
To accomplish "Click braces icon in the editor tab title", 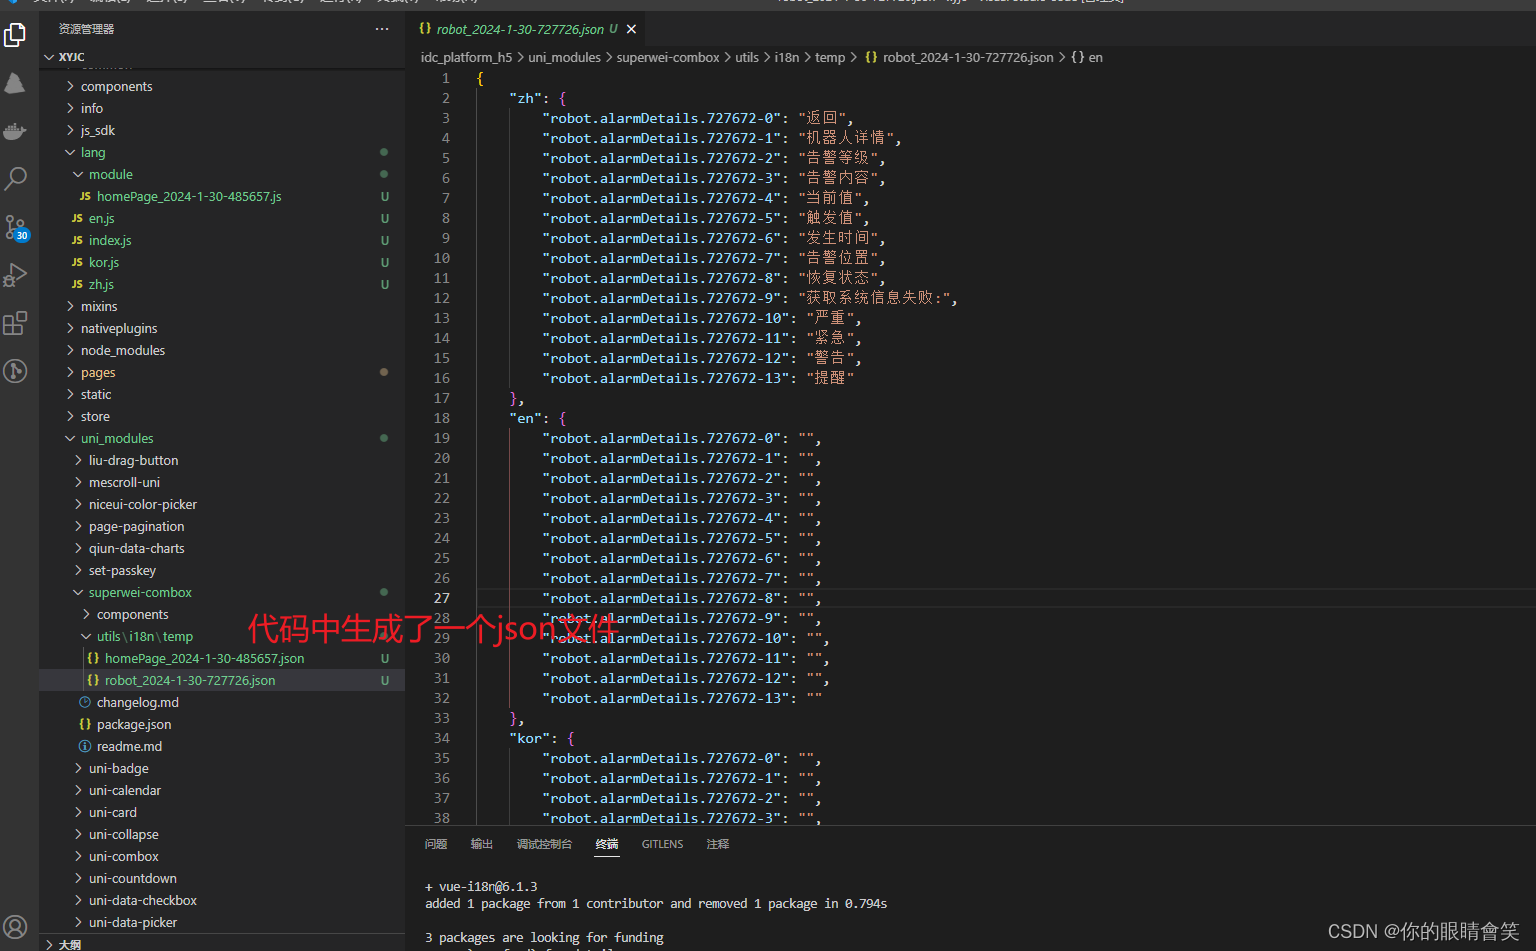I will coord(425,29).
